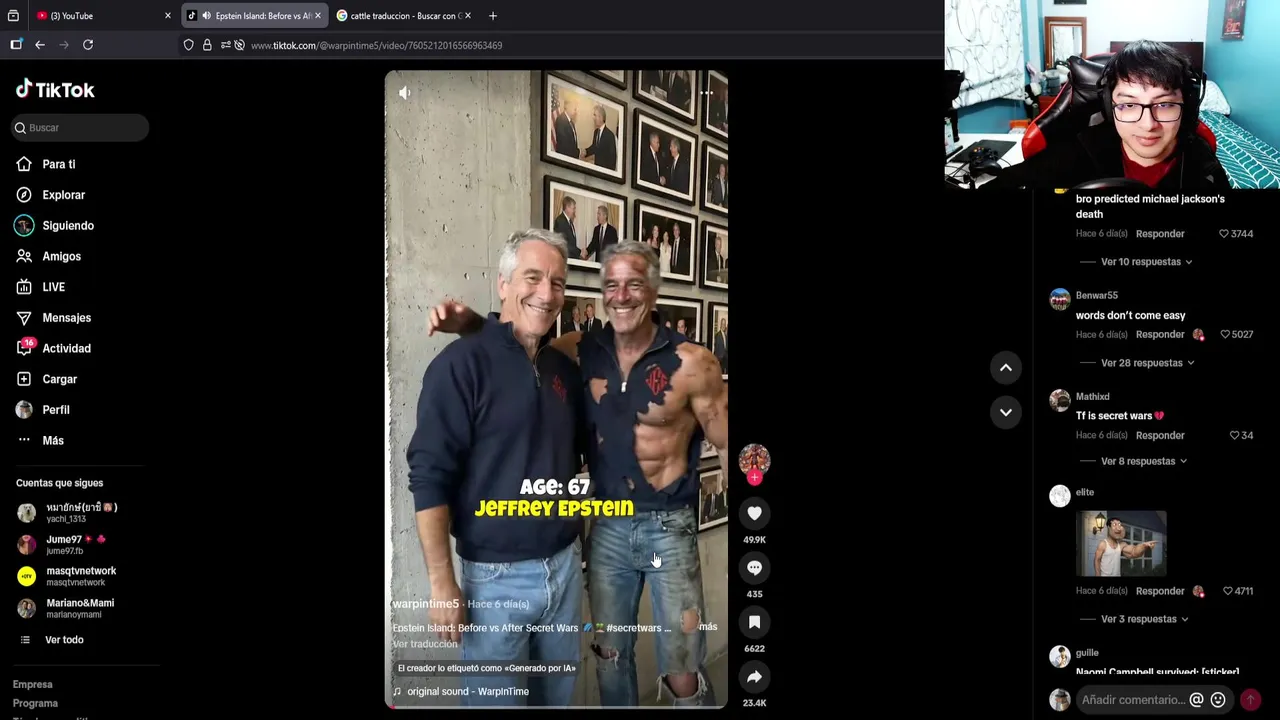Reply to Michael Jackson's death comment
1280x720 pixels.
(1160, 234)
